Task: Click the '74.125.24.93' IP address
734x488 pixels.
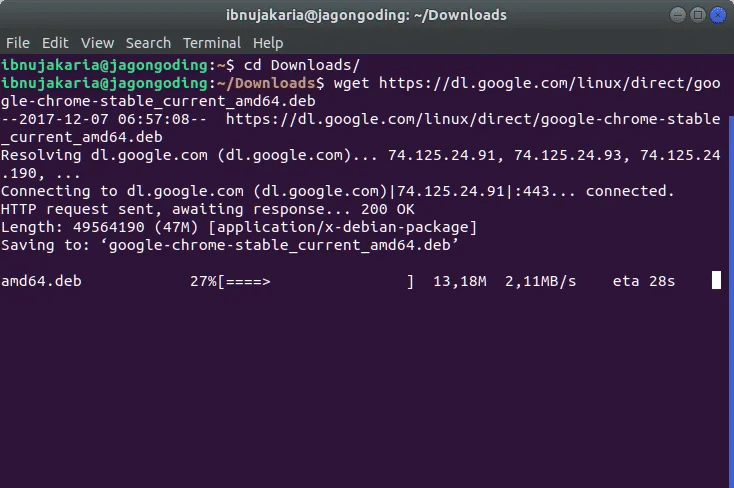Action: pos(567,155)
